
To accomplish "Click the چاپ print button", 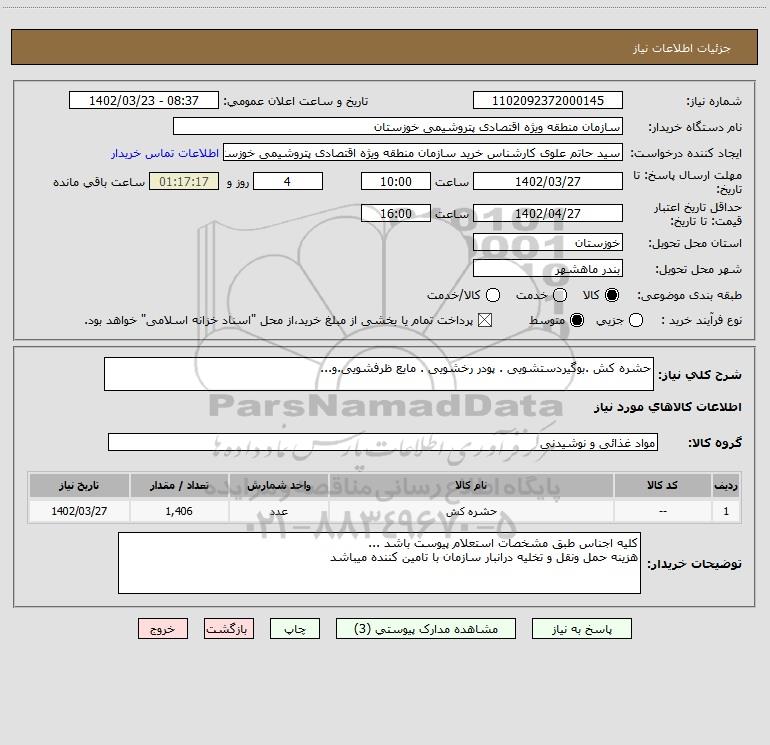I will click(295, 629).
